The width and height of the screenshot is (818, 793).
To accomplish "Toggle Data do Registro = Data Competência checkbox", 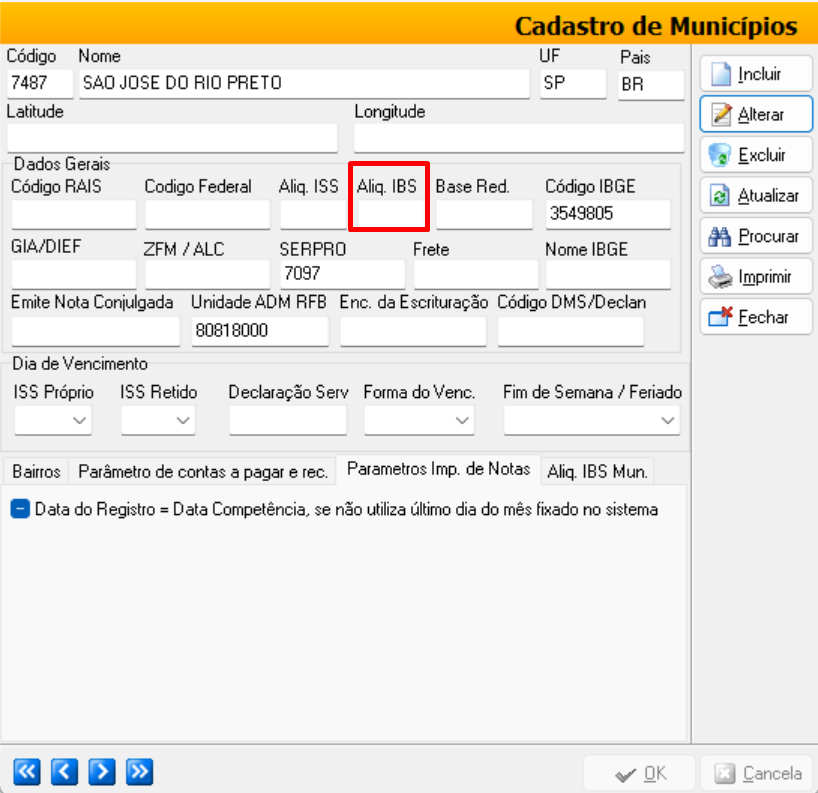I will [x=20, y=509].
